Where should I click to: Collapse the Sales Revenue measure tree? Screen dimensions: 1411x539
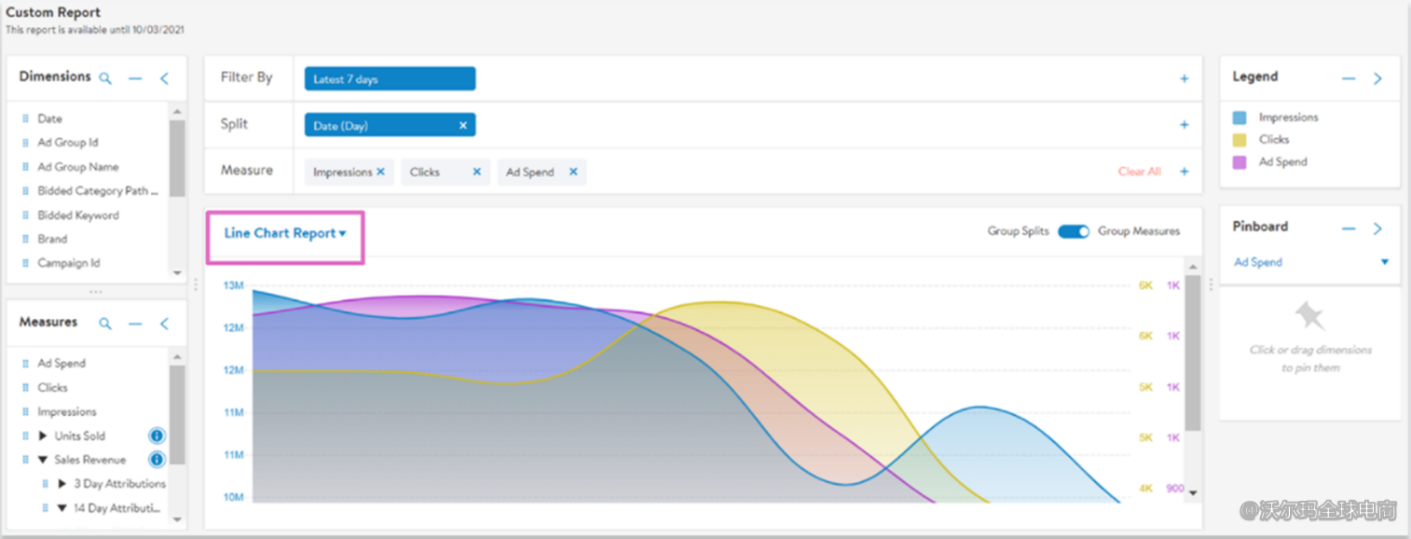coord(43,460)
